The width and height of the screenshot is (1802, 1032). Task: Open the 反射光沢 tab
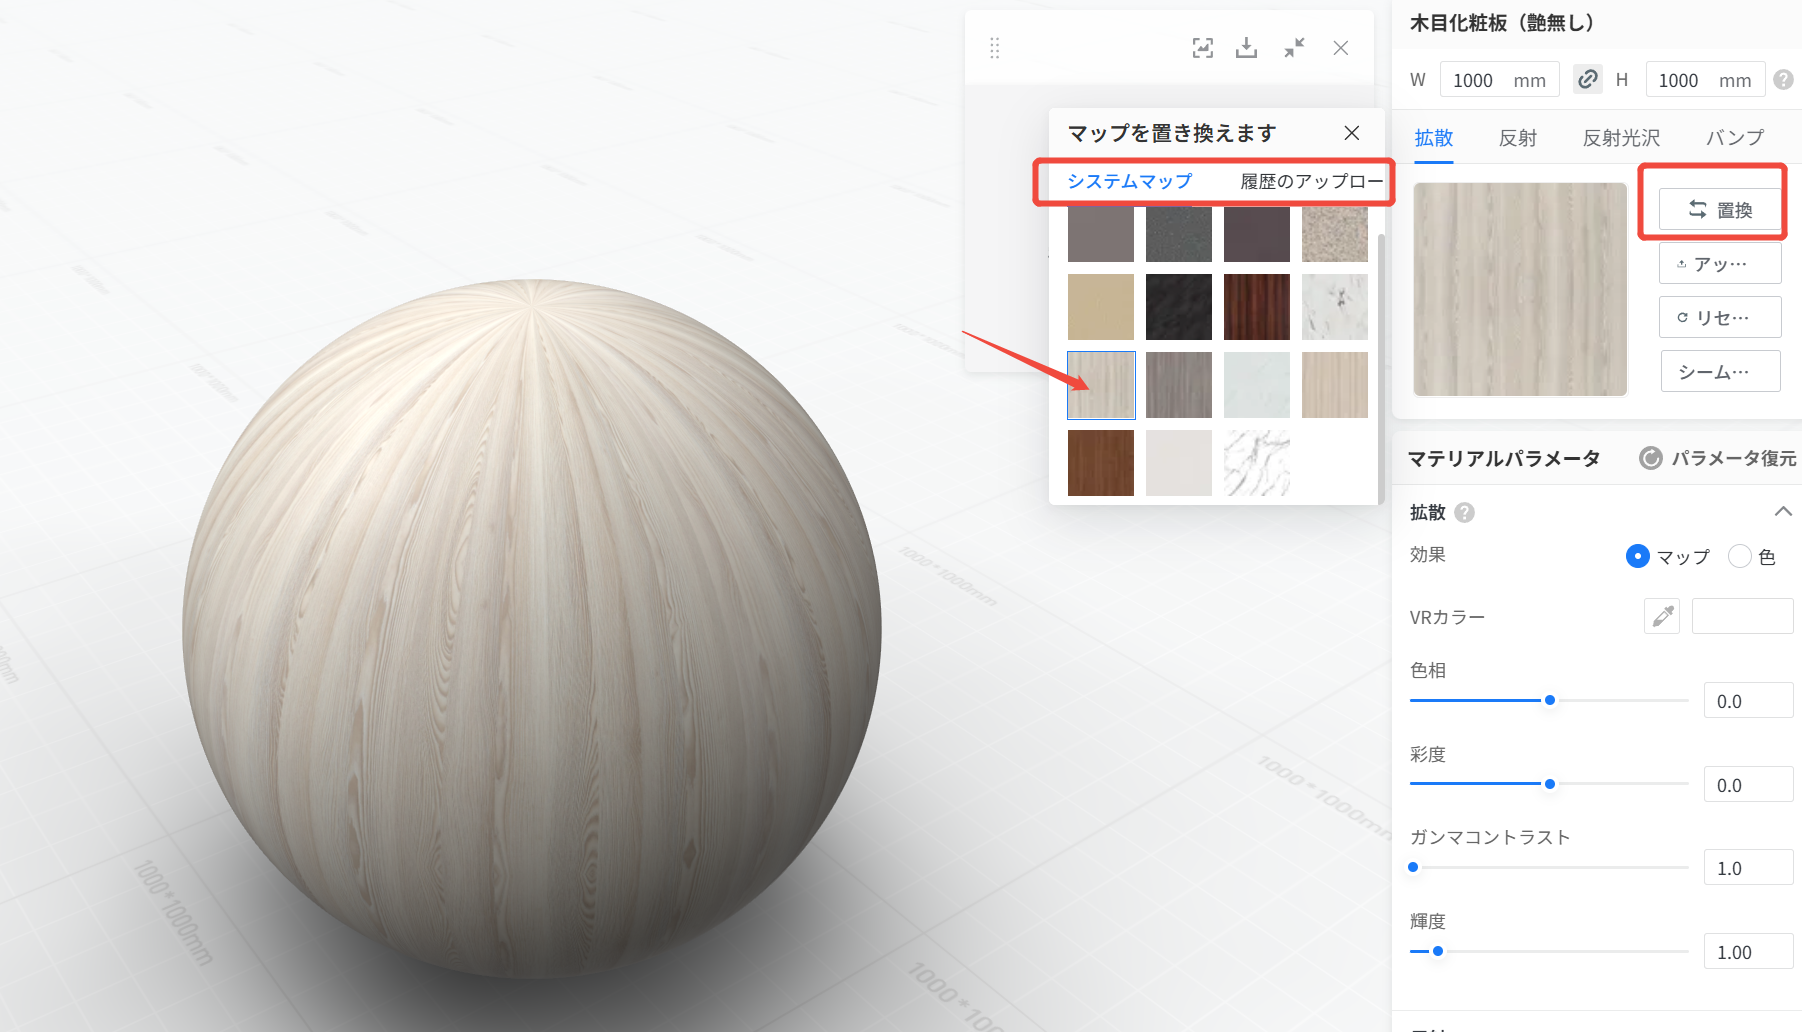click(x=1622, y=138)
